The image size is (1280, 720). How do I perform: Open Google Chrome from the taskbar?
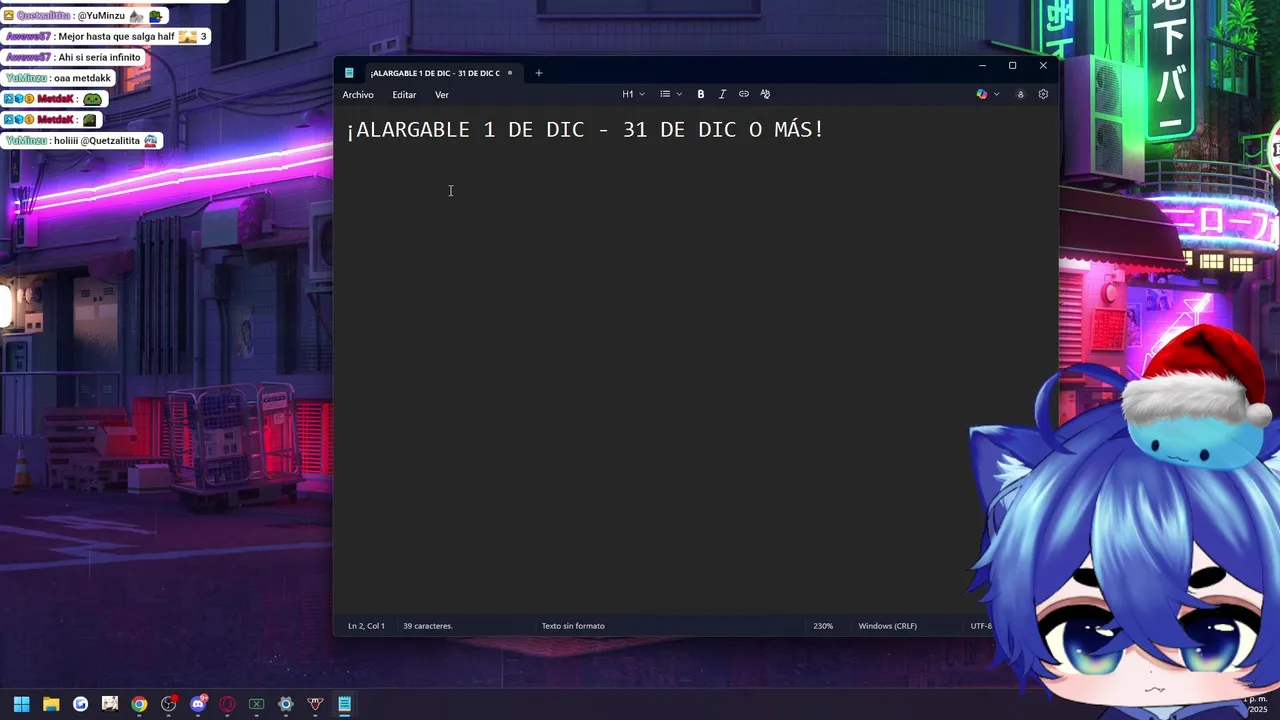coord(139,704)
